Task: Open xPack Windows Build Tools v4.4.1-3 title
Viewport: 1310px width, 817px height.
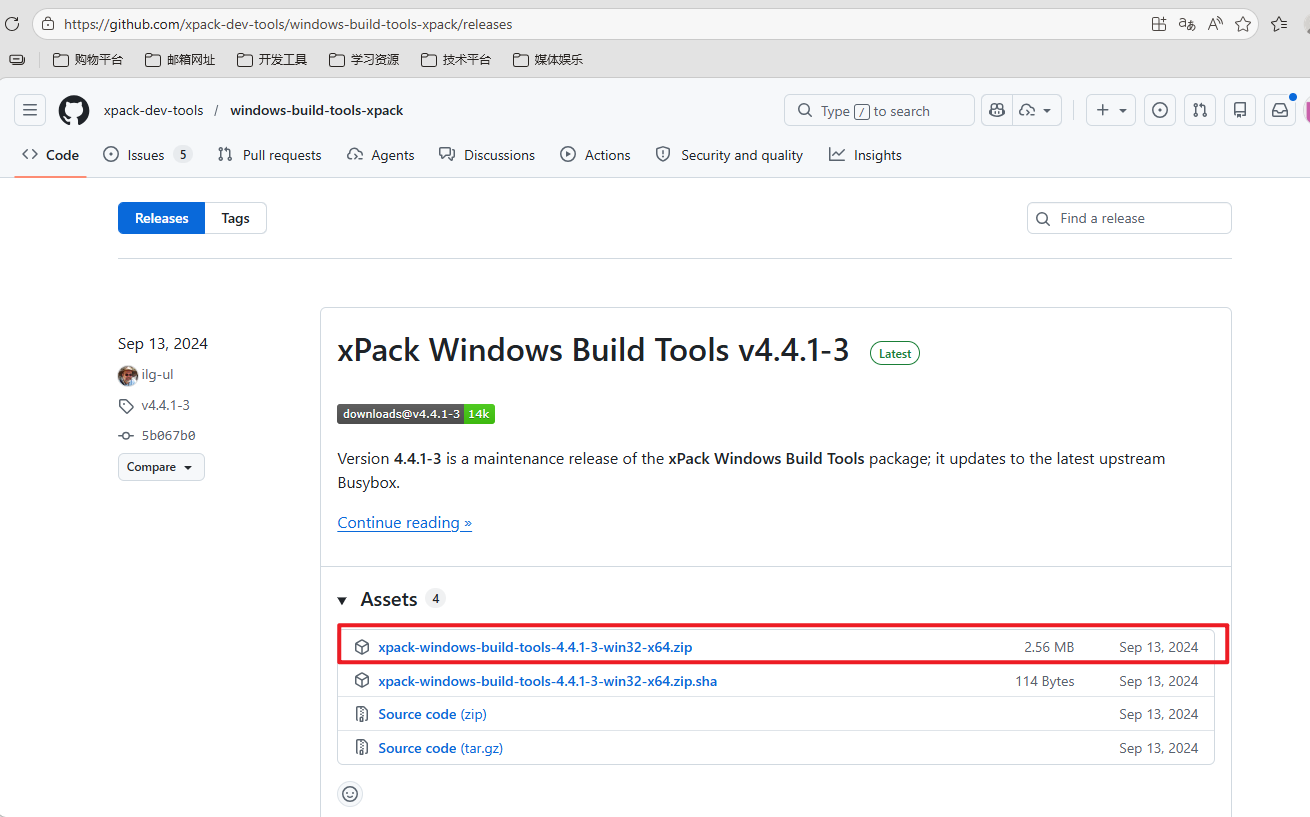Action: (x=593, y=350)
